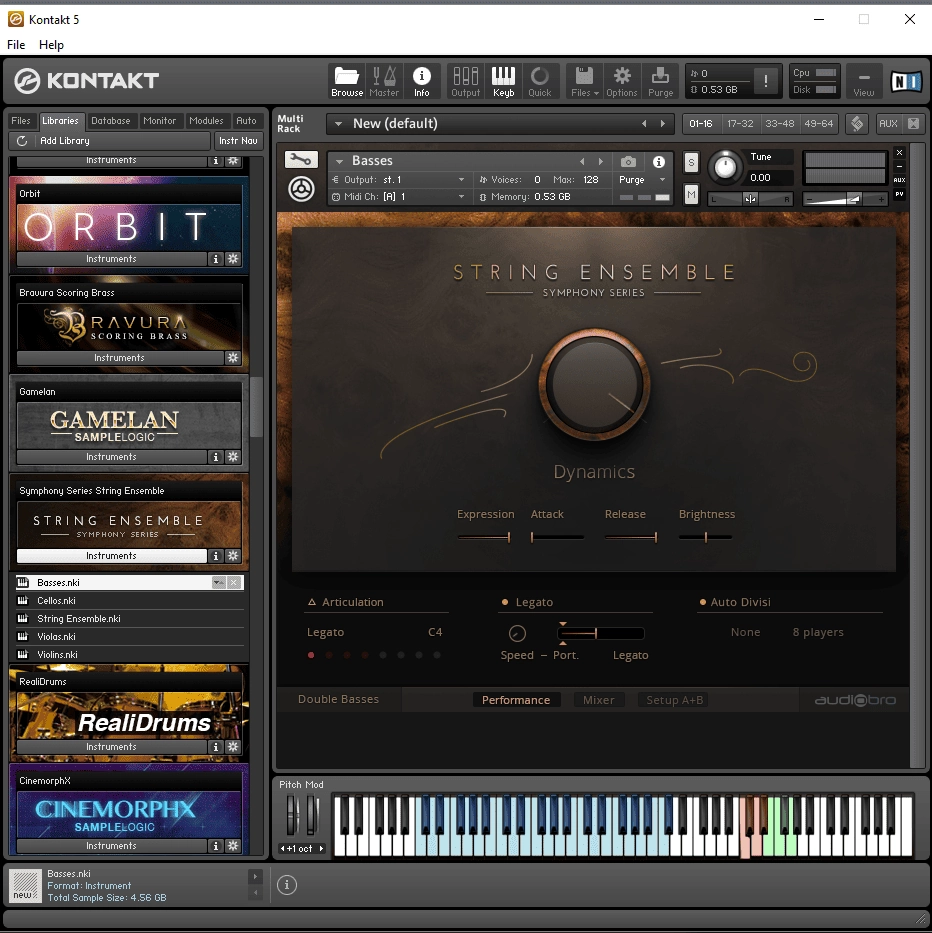Click the Tune knob

[725, 167]
